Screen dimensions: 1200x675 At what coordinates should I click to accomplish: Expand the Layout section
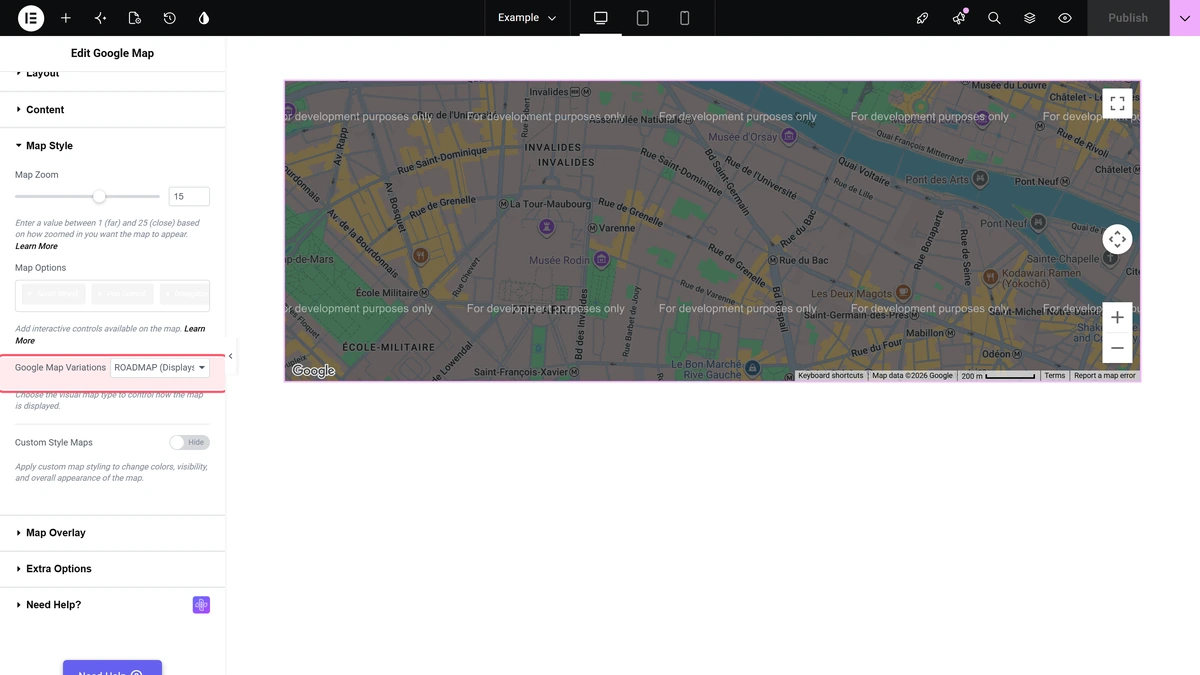(x=113, y=76)
